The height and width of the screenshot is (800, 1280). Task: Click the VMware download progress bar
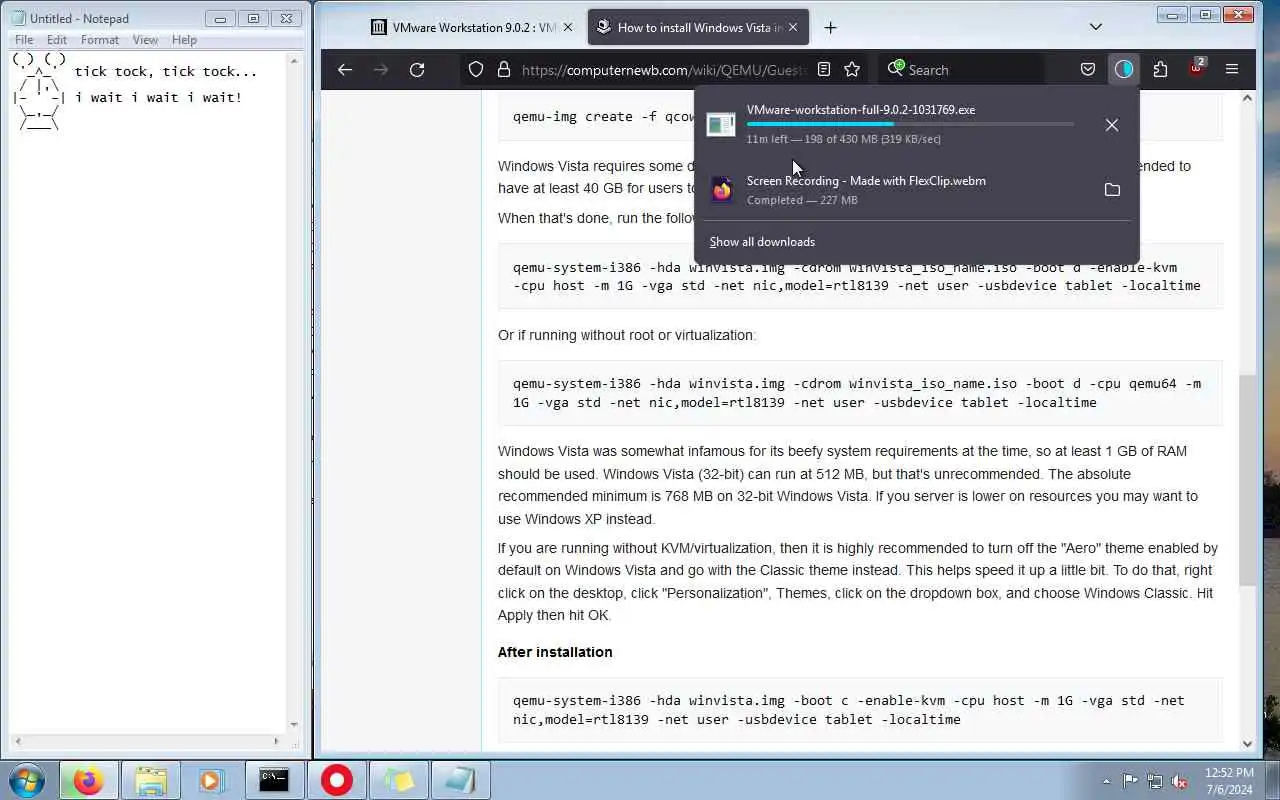click(910, 124)
